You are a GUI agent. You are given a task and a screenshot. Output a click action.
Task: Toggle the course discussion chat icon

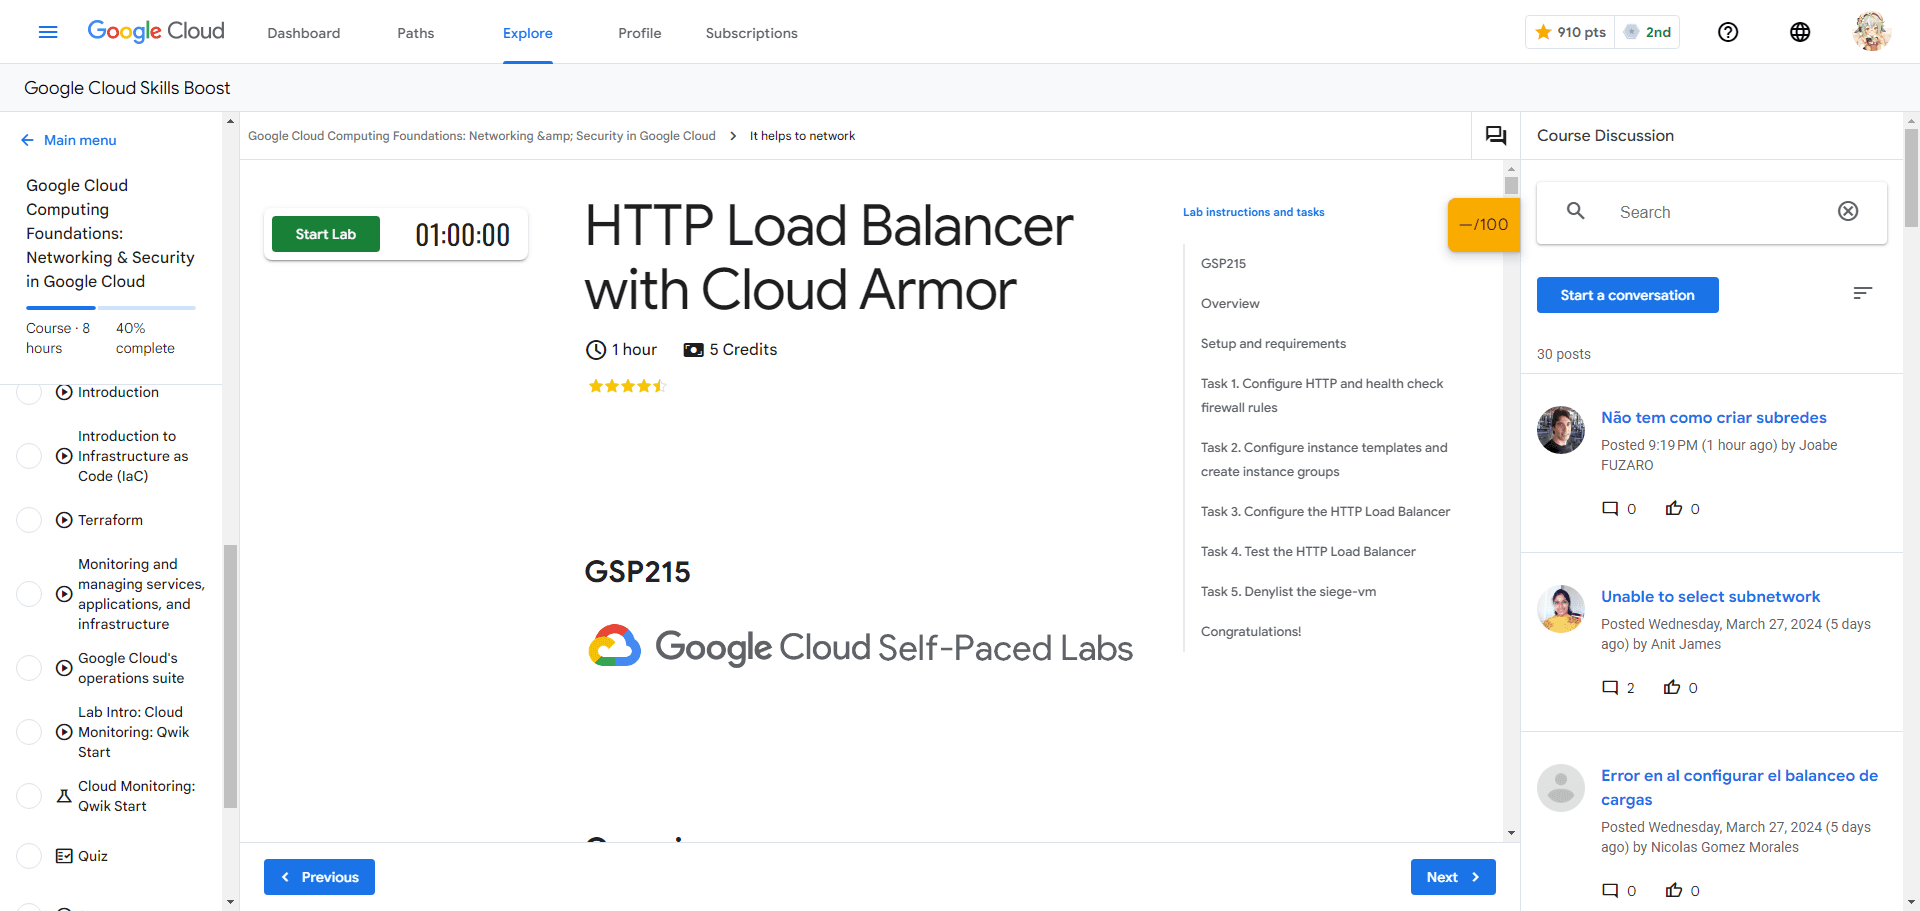coord(1496,135)
